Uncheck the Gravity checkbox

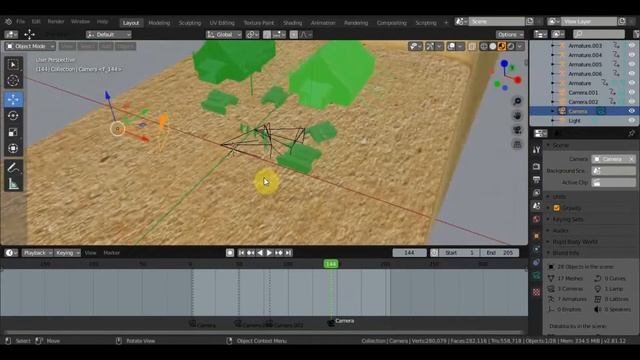pyautogui.click(x=556, y=208)
